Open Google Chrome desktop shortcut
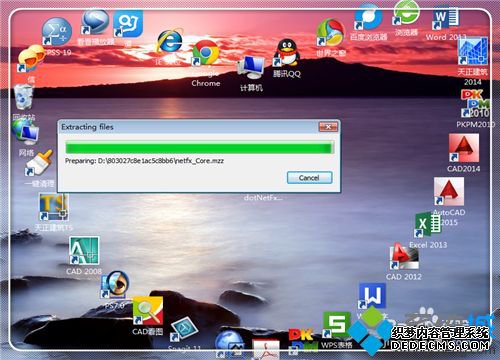 [206, 53]
